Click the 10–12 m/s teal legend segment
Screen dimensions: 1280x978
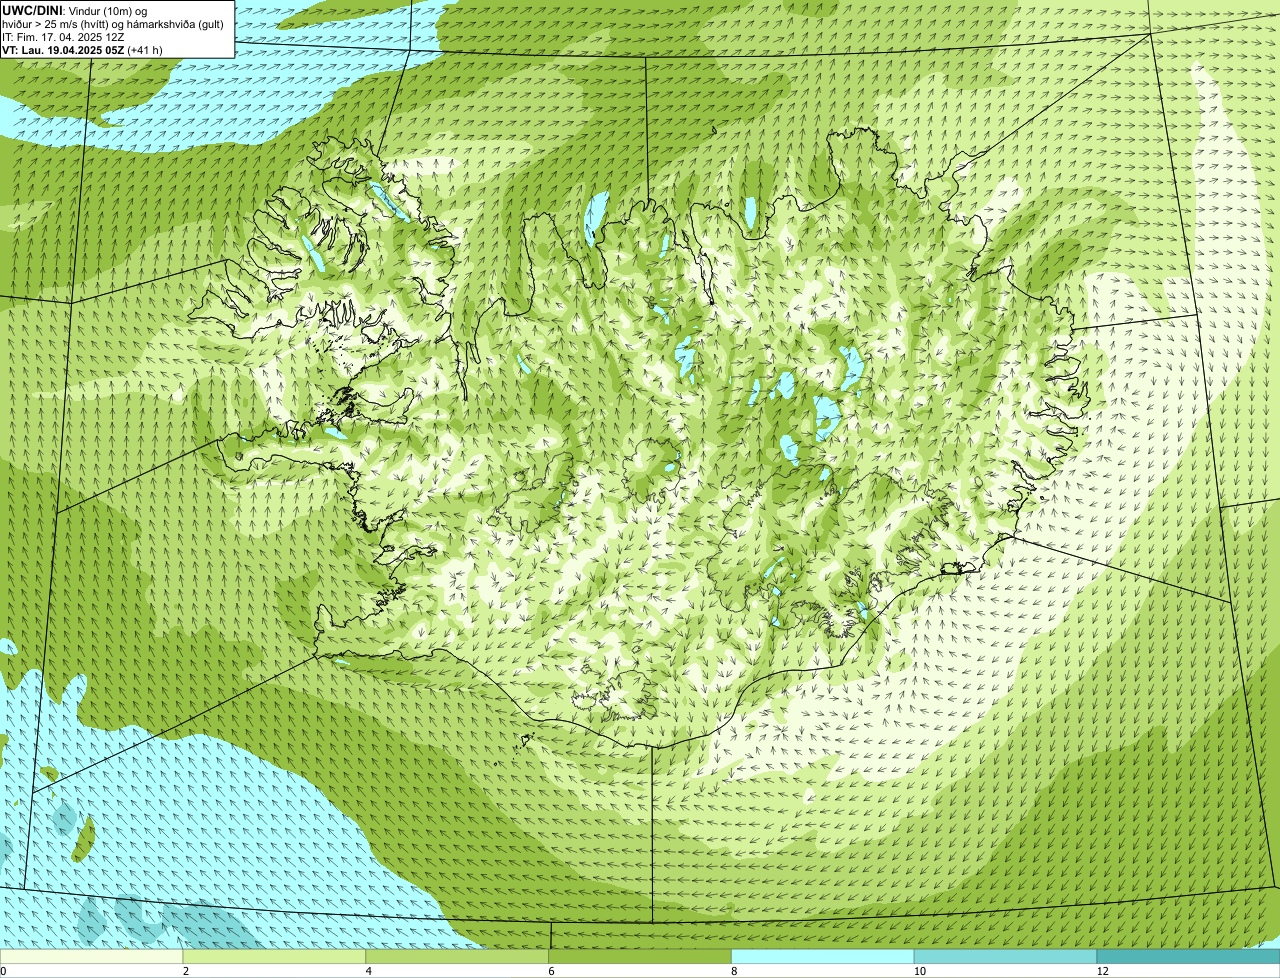click(1006, 957)
